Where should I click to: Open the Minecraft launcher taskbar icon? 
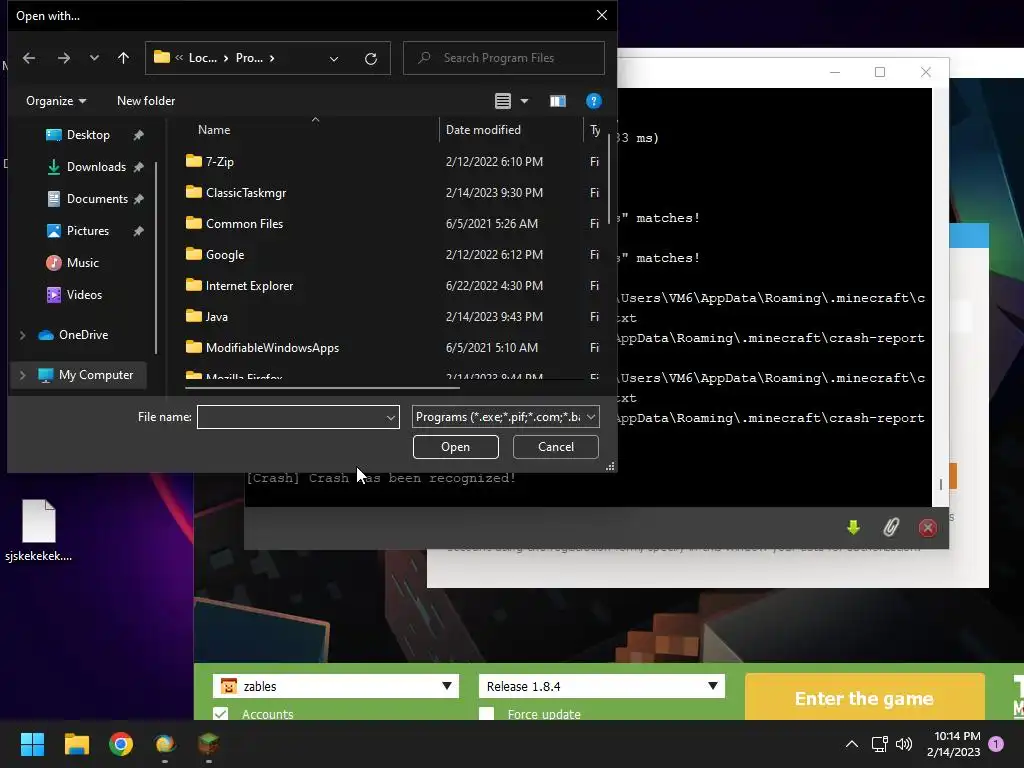tap(208, 744)
